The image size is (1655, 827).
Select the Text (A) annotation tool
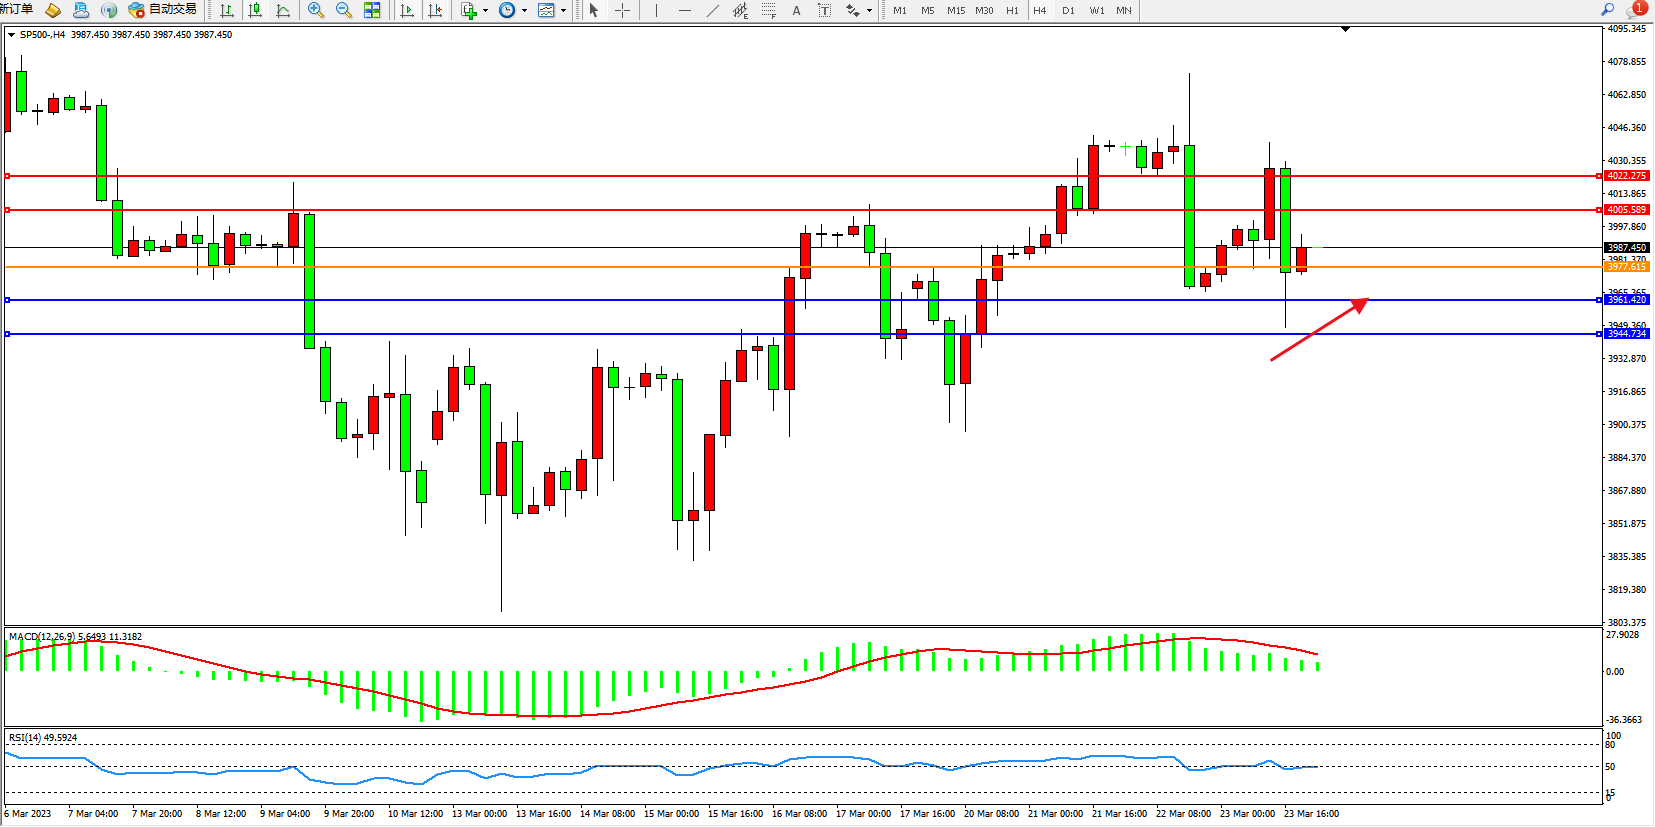[x=796, y=10]
